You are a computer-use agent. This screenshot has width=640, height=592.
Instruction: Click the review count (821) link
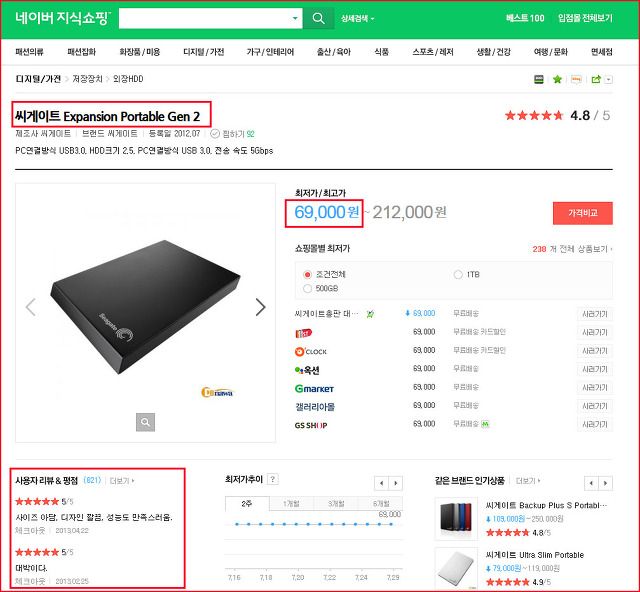(x=92, y=480)
